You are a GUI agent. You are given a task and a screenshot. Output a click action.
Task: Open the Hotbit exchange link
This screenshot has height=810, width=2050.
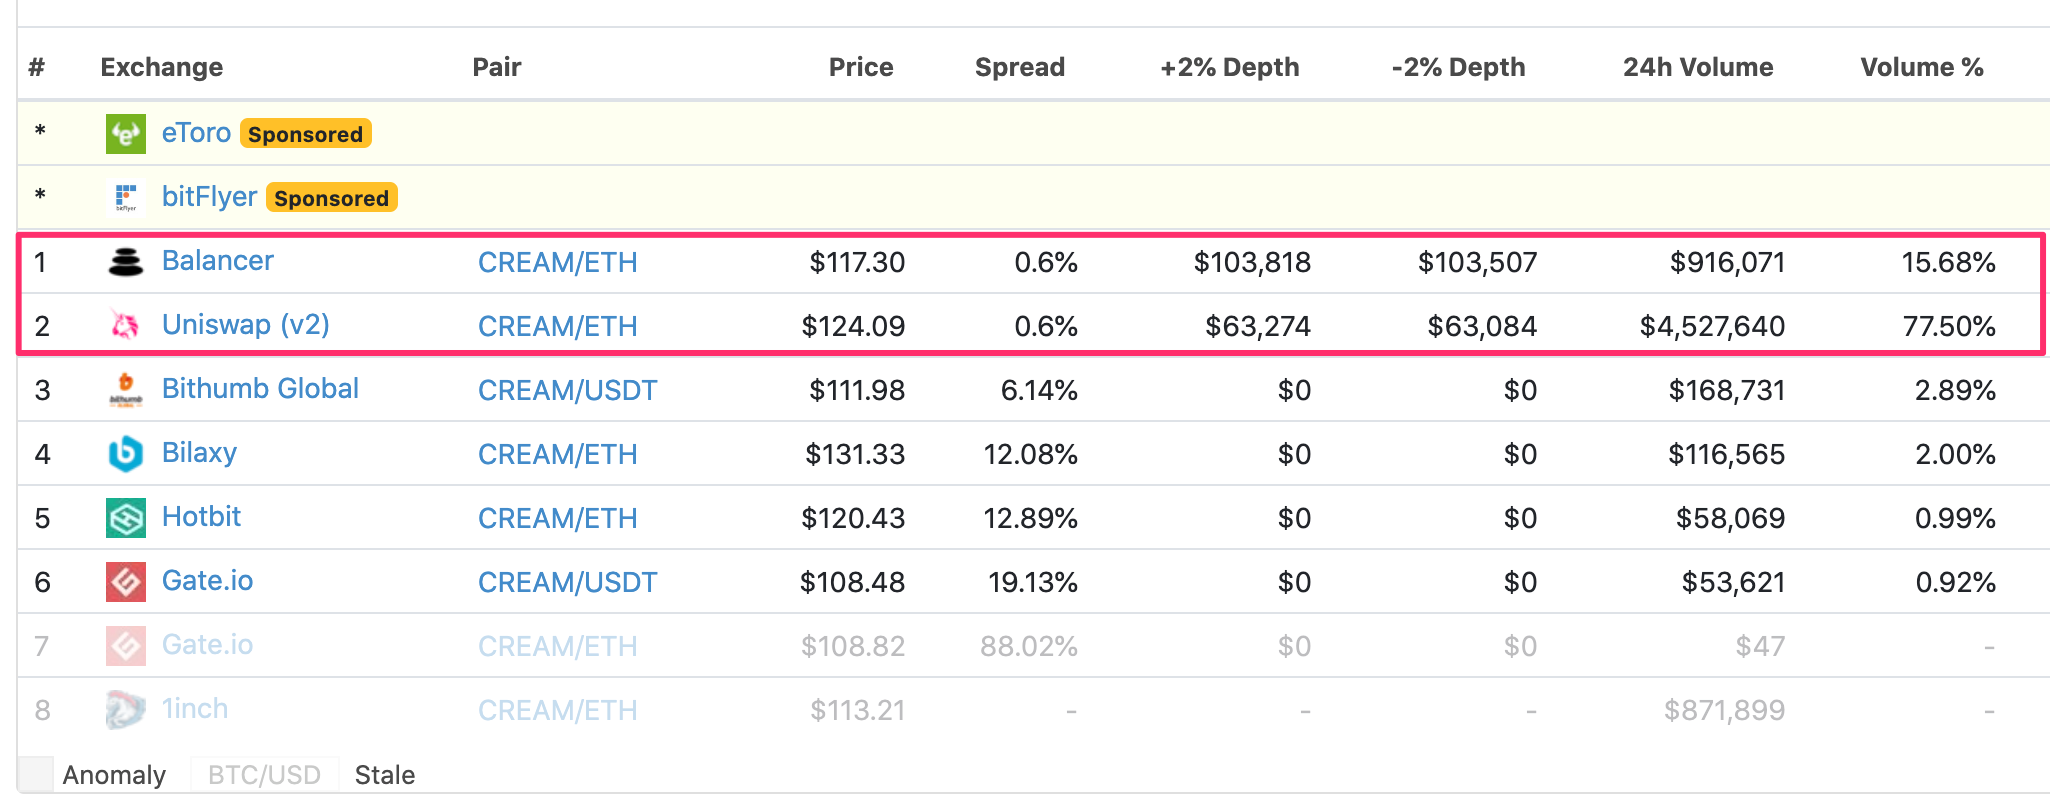[x=201, y=516]
